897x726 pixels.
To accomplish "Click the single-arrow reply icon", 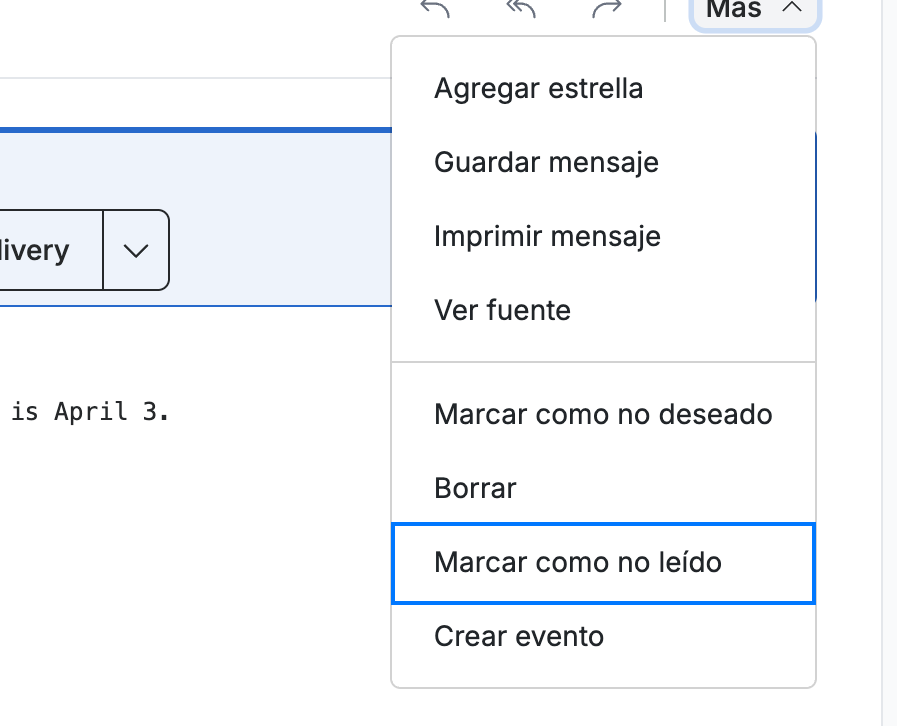I will point(435,9).
